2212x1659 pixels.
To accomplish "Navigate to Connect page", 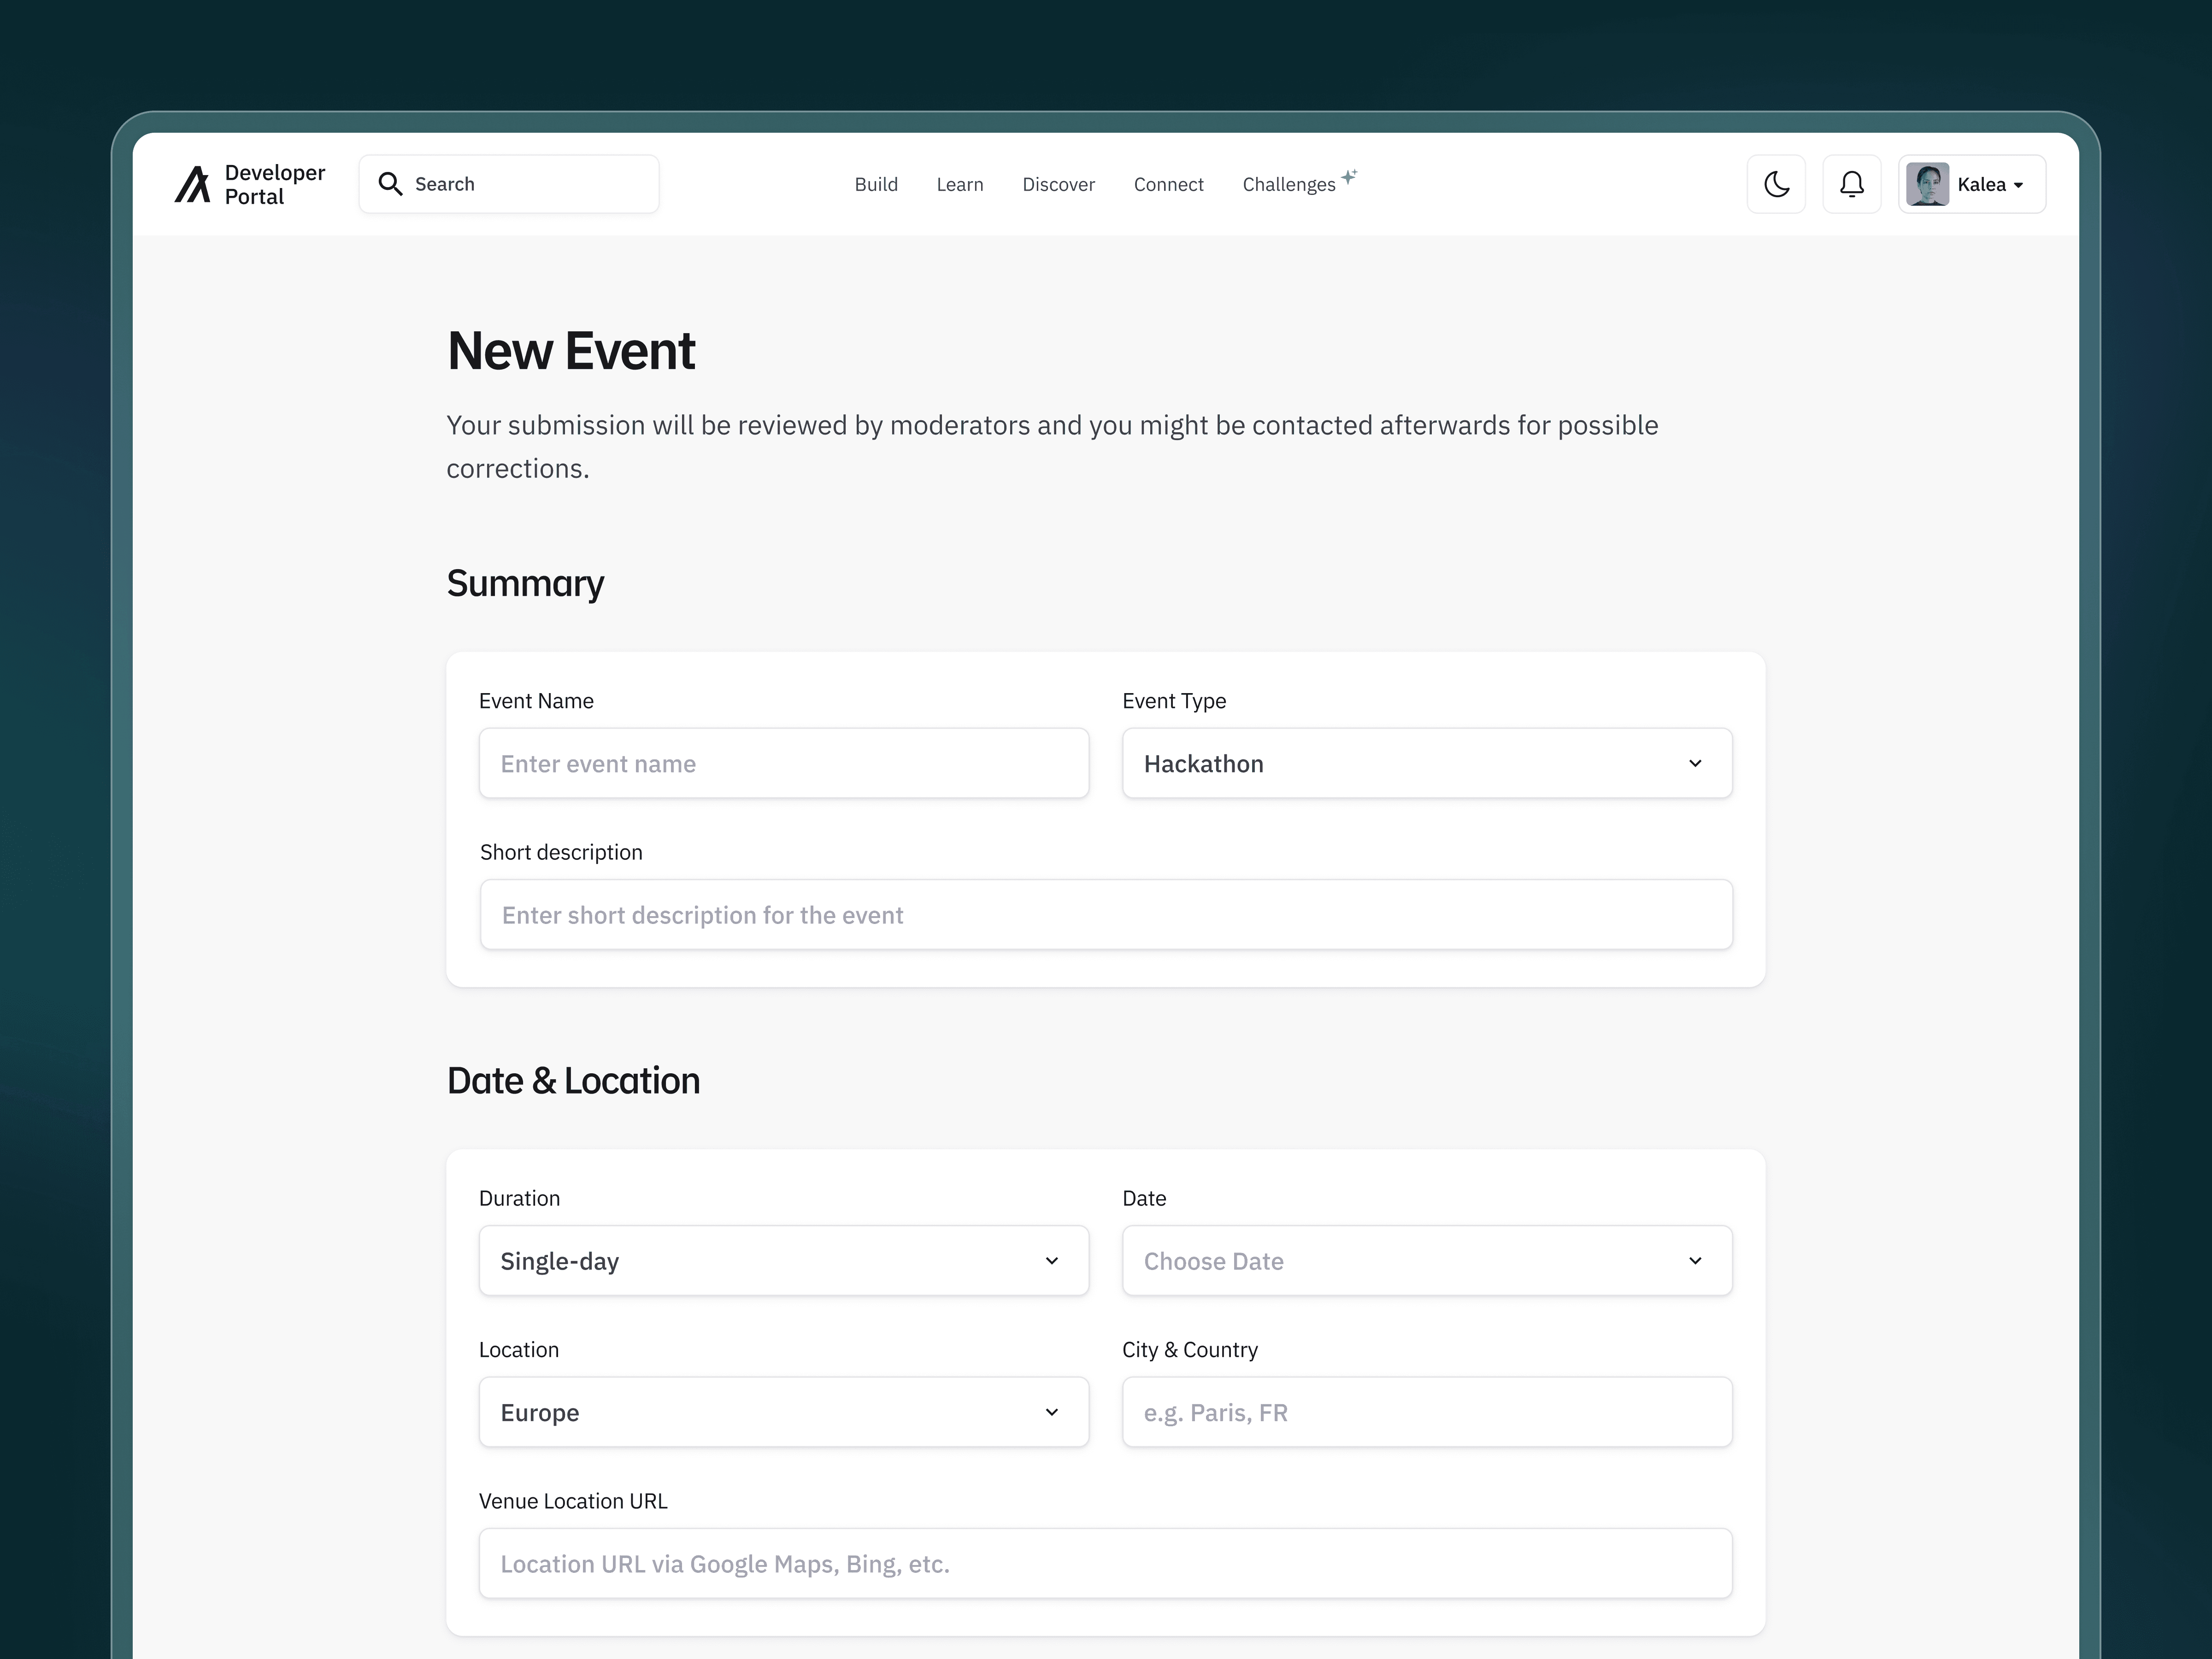I will (1168, 184).
